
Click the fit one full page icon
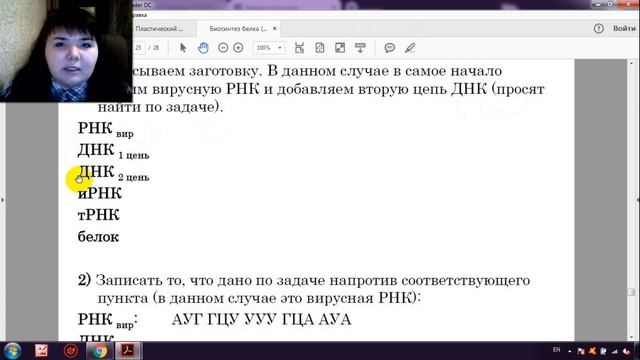click(320, 48)
